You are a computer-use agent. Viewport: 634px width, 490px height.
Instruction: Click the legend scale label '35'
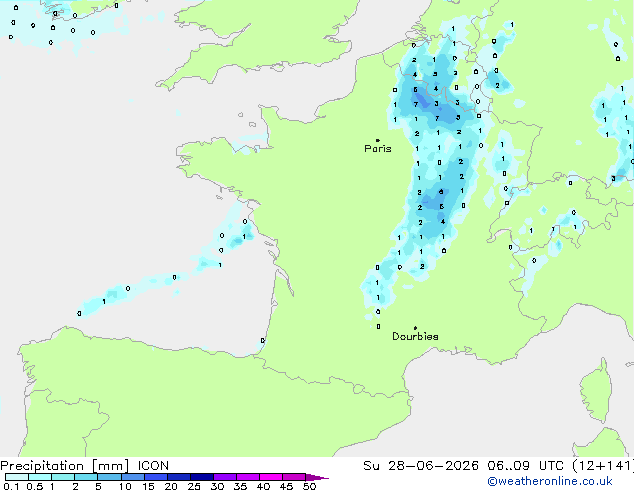pos(240,486)
